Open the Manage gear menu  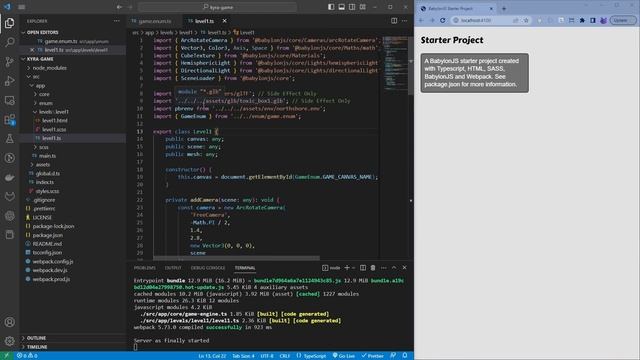click(9, 341)
